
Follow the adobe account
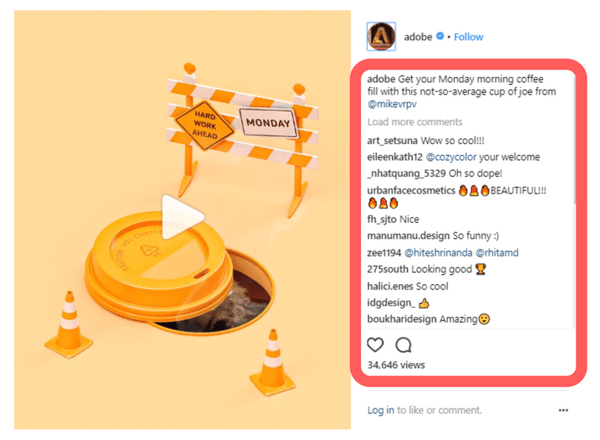coord(469,37)
